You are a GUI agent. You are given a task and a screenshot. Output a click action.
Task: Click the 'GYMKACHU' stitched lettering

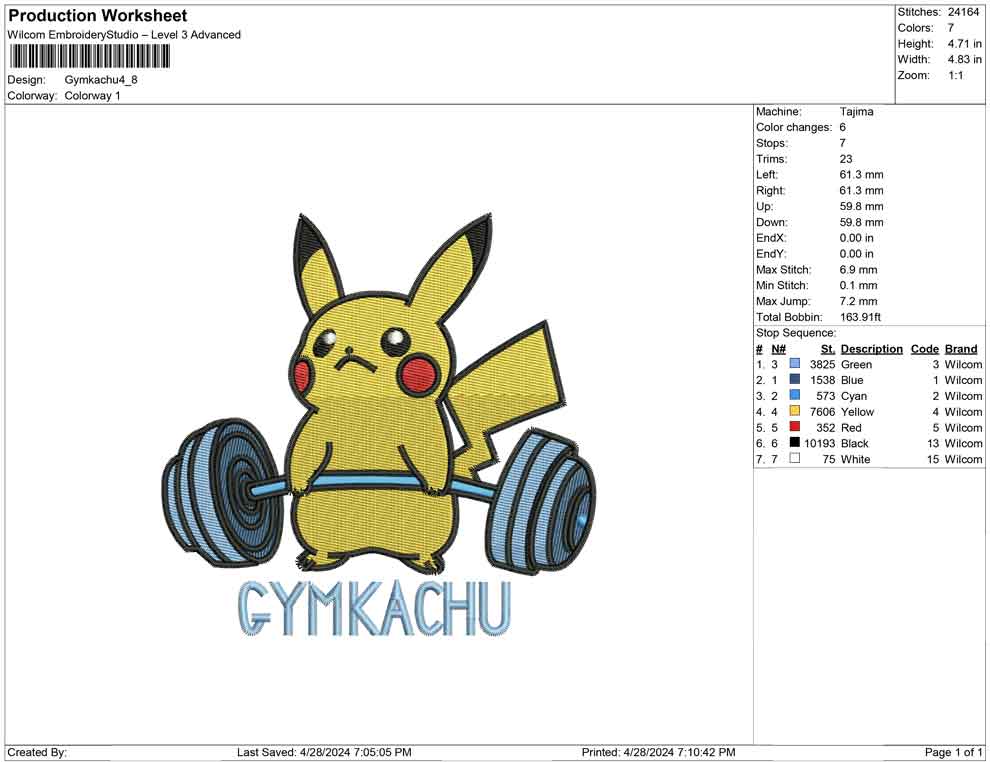[374, 608]
